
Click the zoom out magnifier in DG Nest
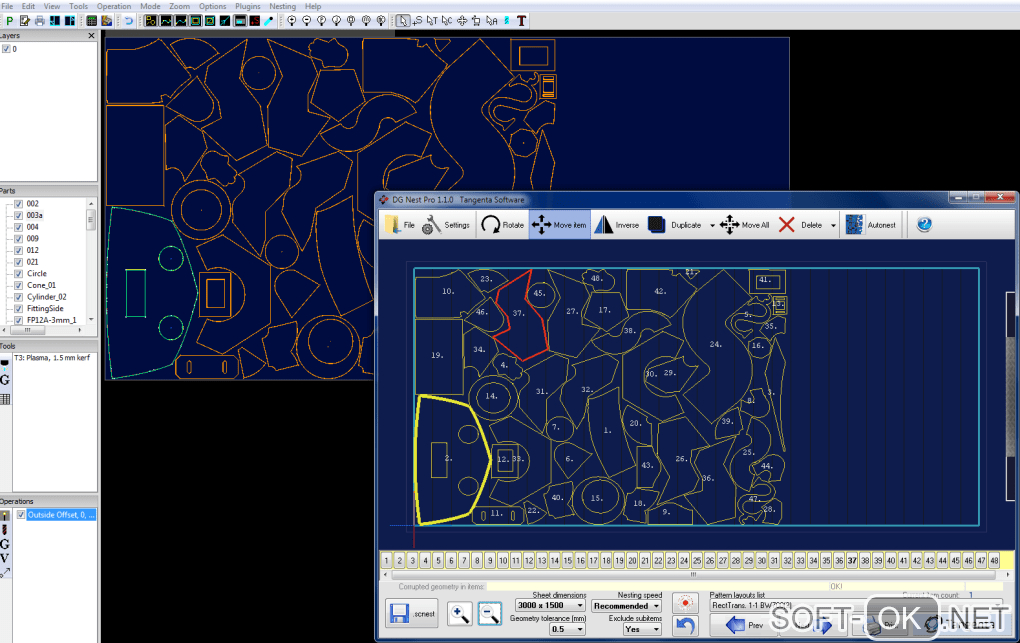pos(489,614)
